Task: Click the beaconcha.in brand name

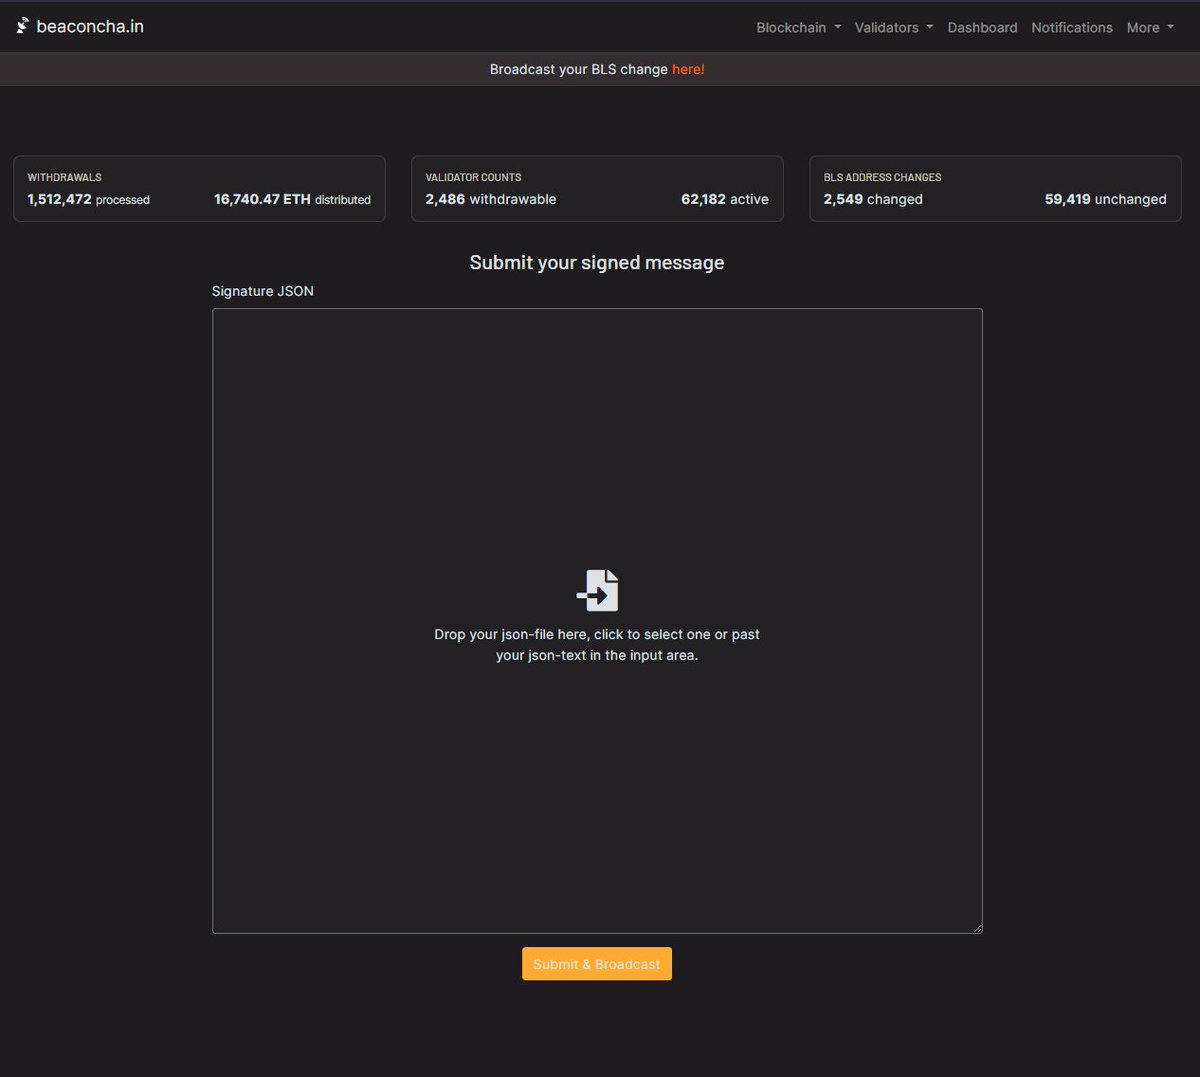Action: [x=90, y=26]
